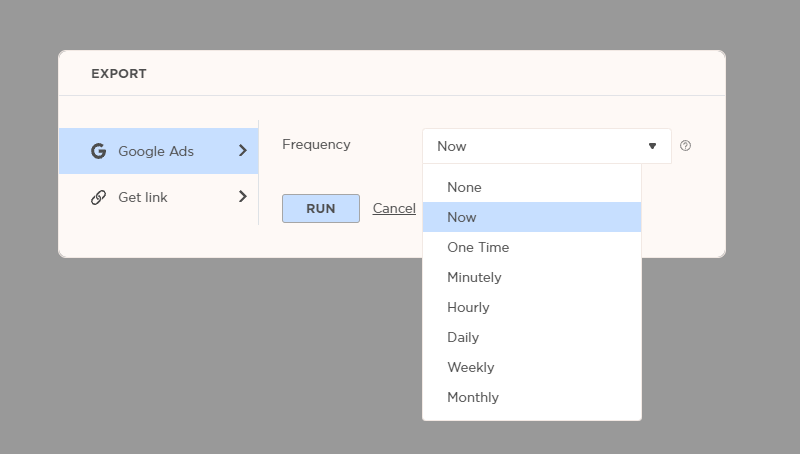Select the Google Ads export tab
Image resolution: width=800 pixels, height=454 pixels.
159,151
